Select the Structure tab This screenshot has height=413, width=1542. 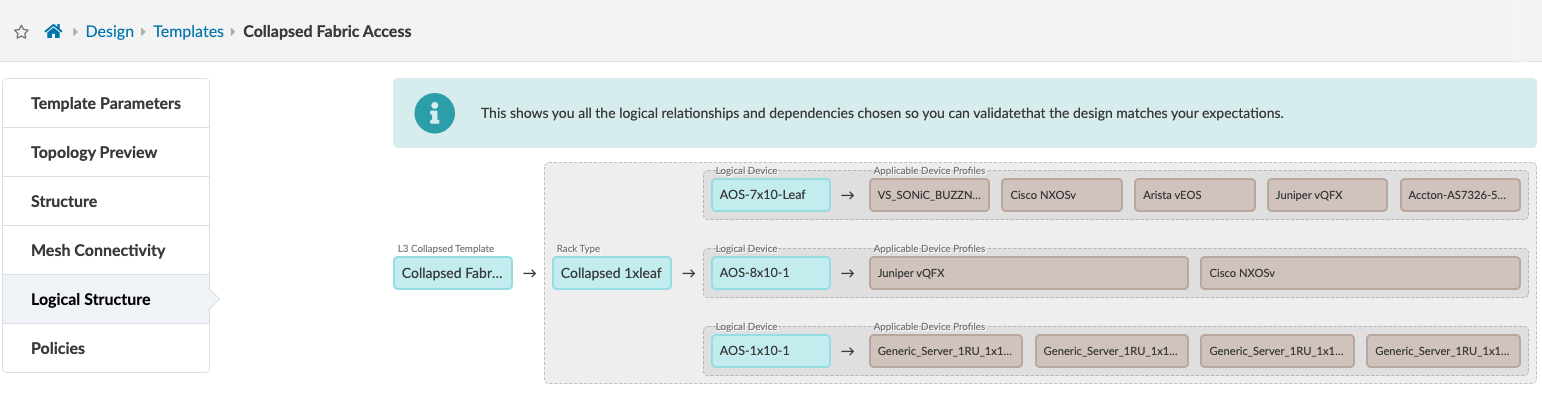click(64, 201)
